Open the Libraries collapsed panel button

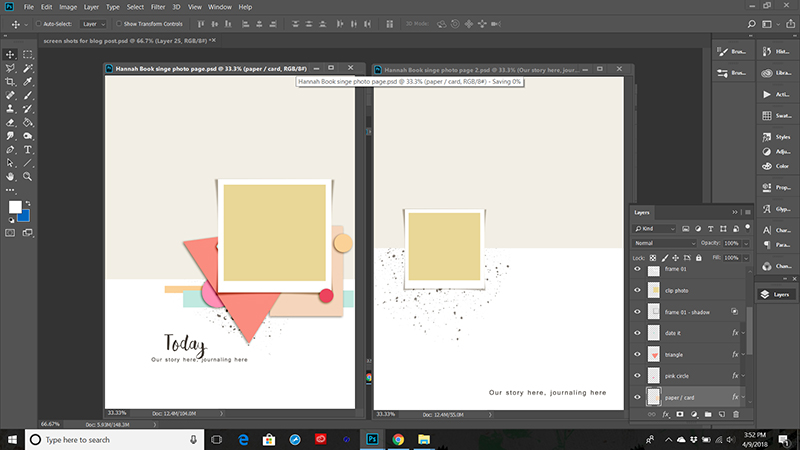(777, 73)
